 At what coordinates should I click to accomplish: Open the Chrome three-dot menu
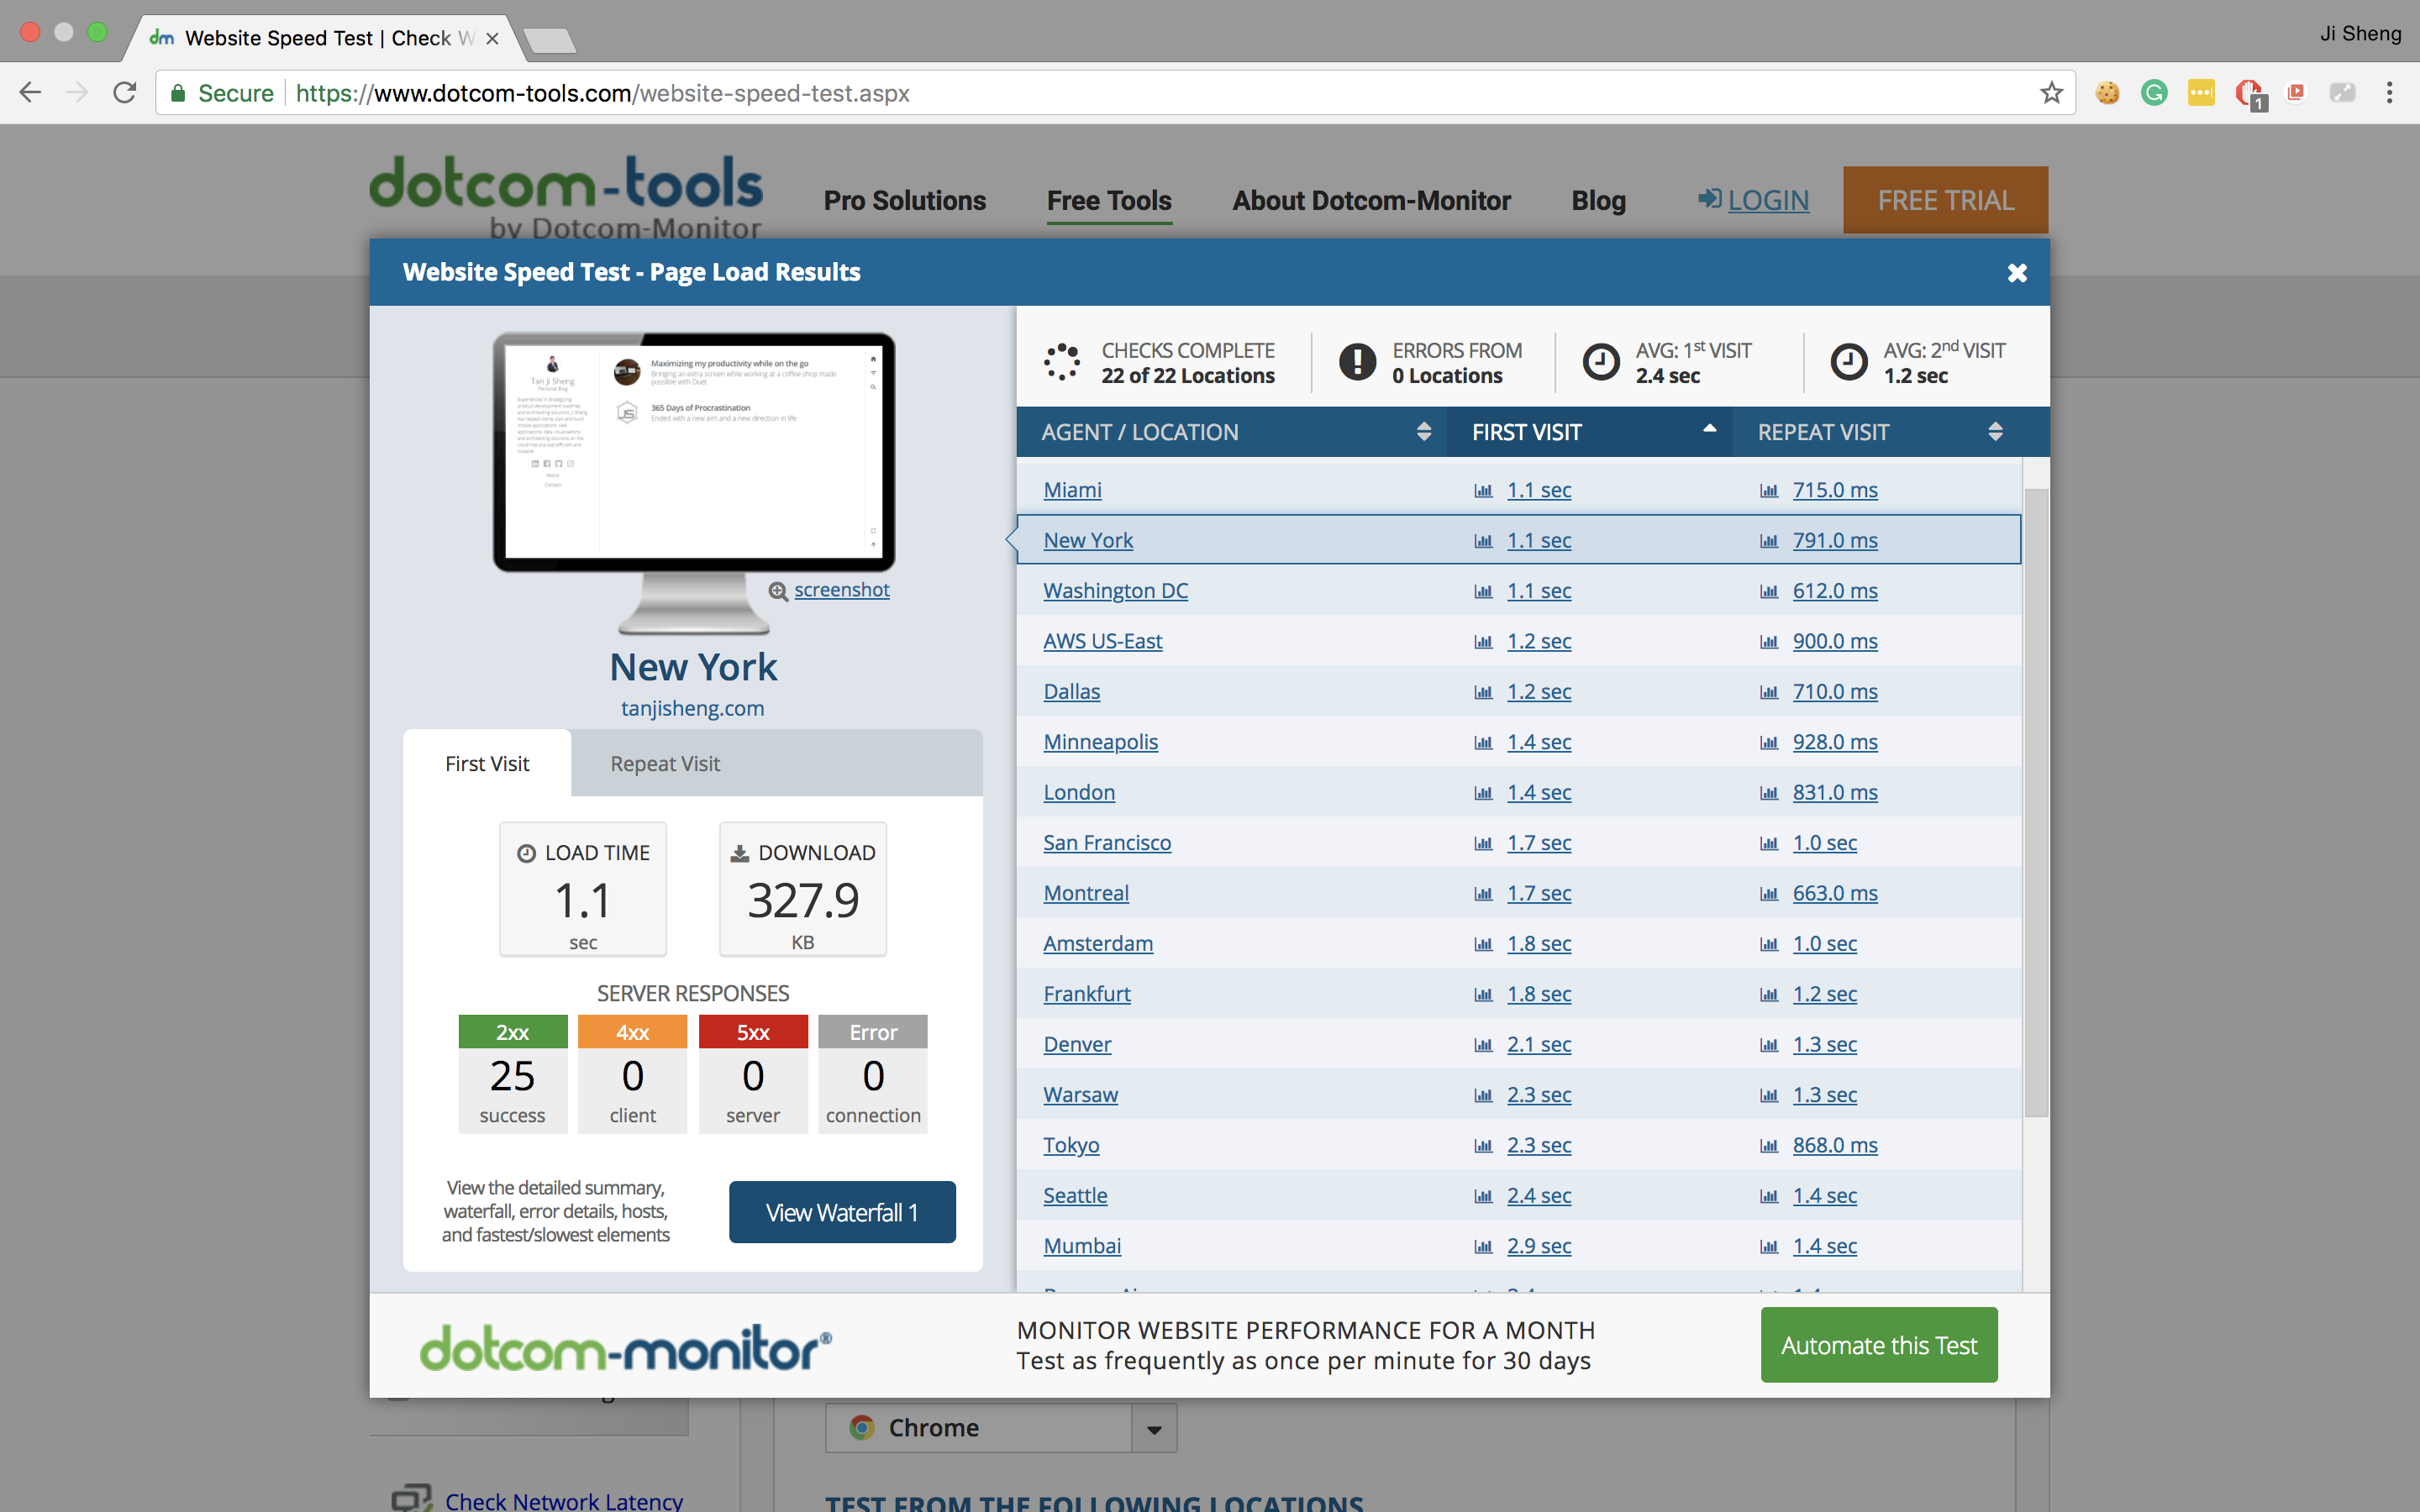2389,93
